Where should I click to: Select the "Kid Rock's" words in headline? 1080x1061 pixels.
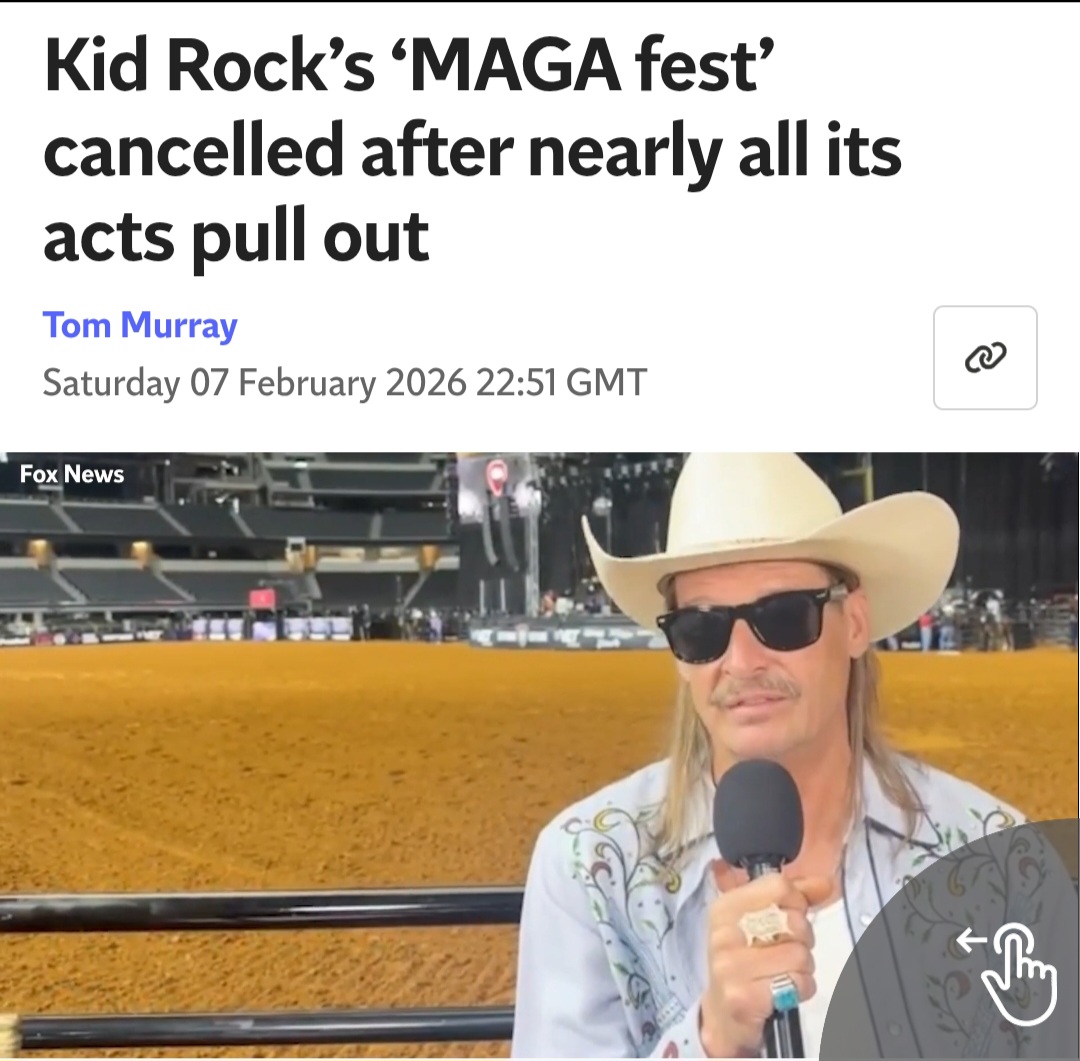[209, 67]
